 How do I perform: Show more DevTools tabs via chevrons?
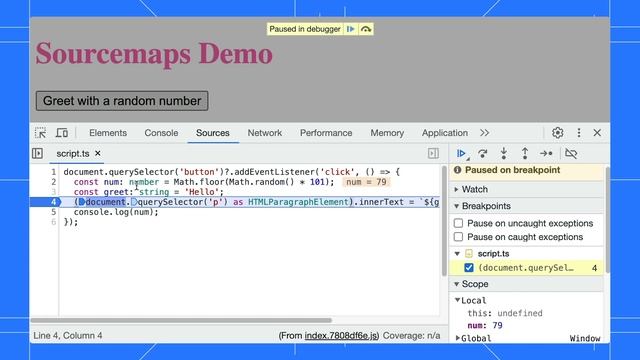[484, 133]
